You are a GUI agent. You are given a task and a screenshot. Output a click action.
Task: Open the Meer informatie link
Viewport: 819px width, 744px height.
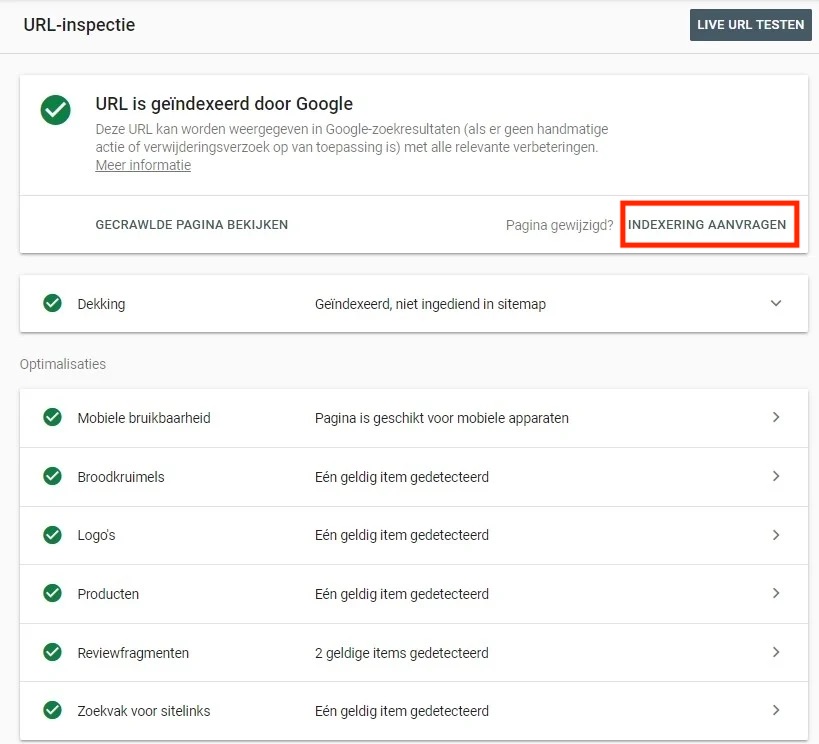[143, 165]
